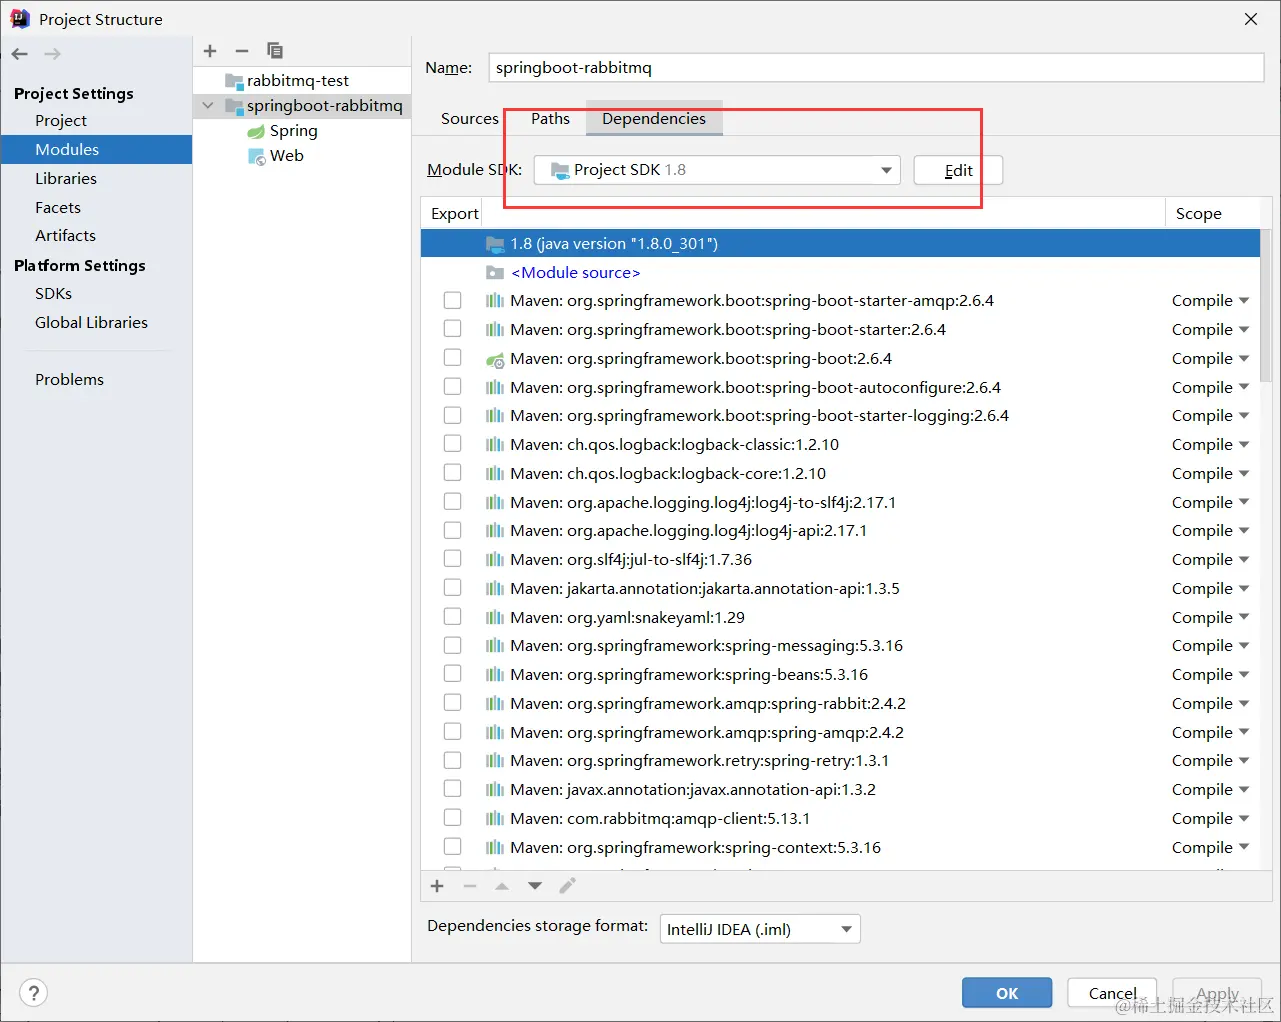Remove selected module with minus icon

242,51
